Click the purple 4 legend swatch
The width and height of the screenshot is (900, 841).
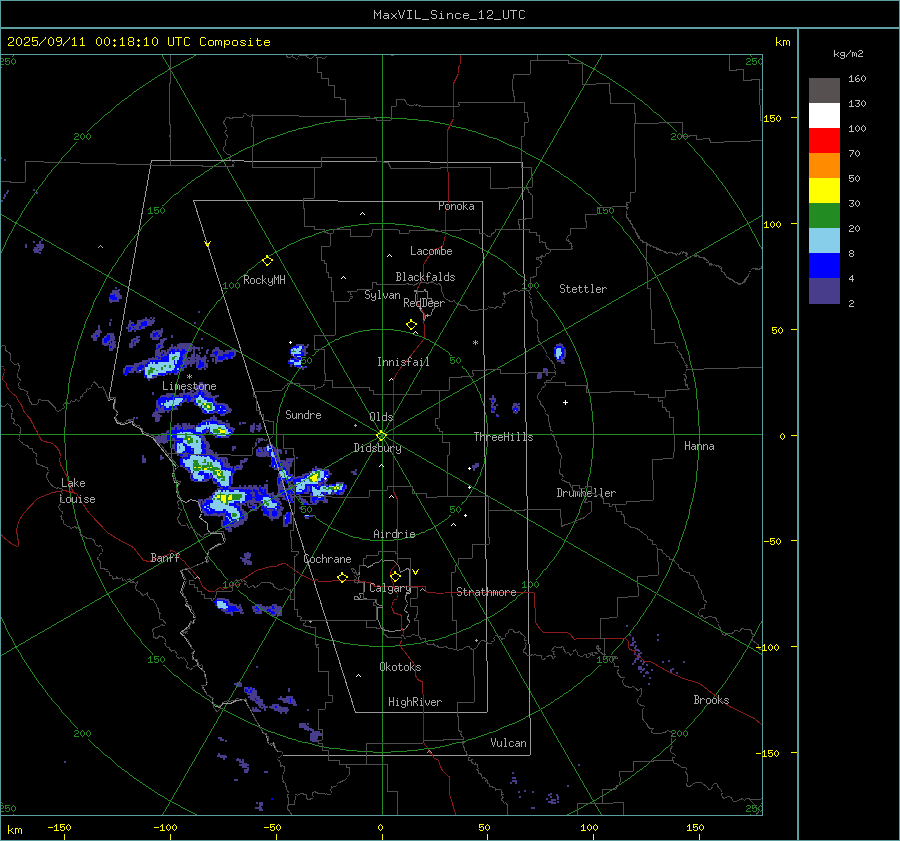(824, 291)
